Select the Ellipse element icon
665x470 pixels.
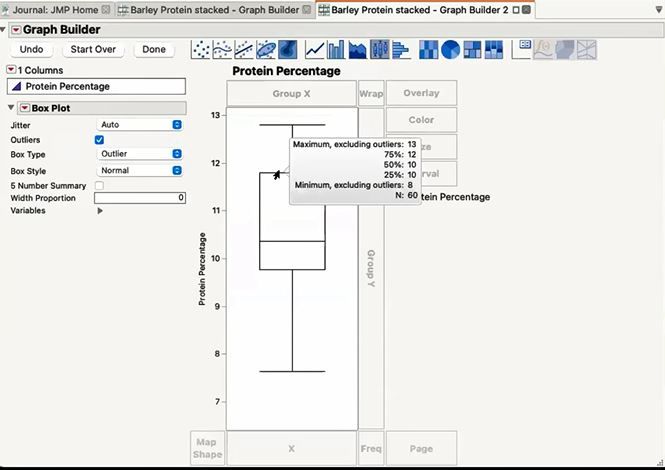tap(266, 50)
